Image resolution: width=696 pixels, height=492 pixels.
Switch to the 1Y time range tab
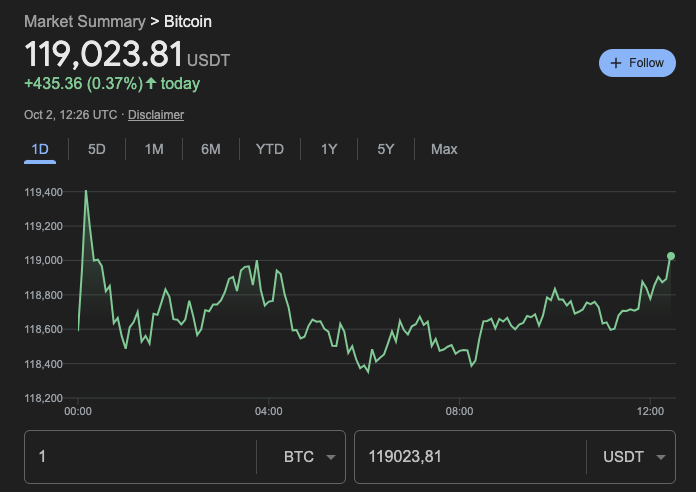click(329, 149)
